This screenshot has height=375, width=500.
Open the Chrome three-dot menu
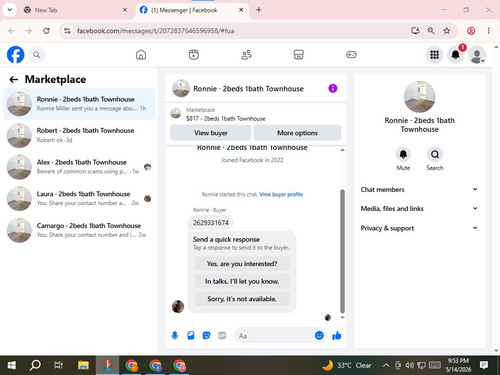(489, 31)
